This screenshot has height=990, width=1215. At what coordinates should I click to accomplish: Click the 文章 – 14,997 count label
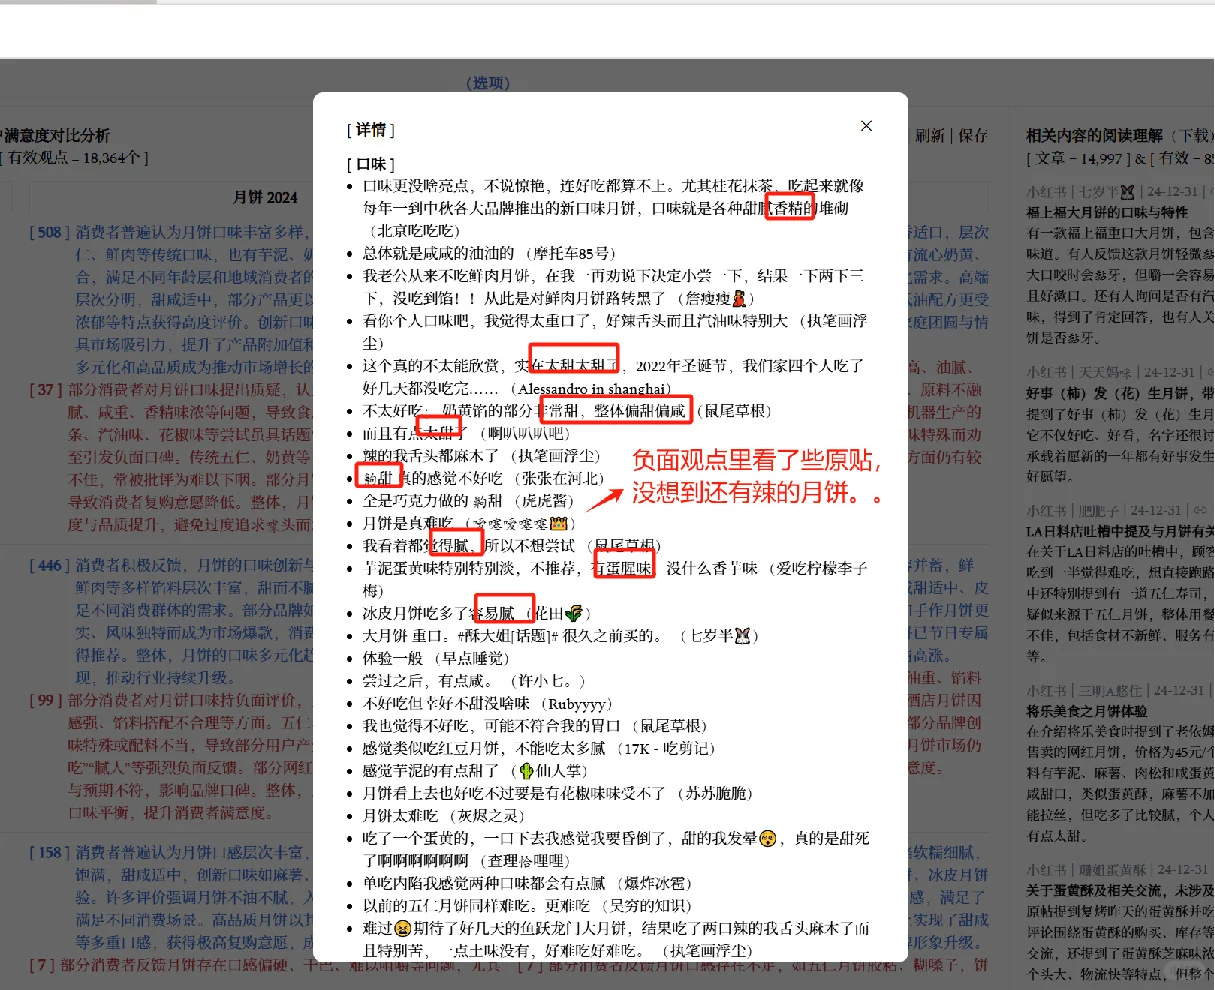[x=1079, y=157]
